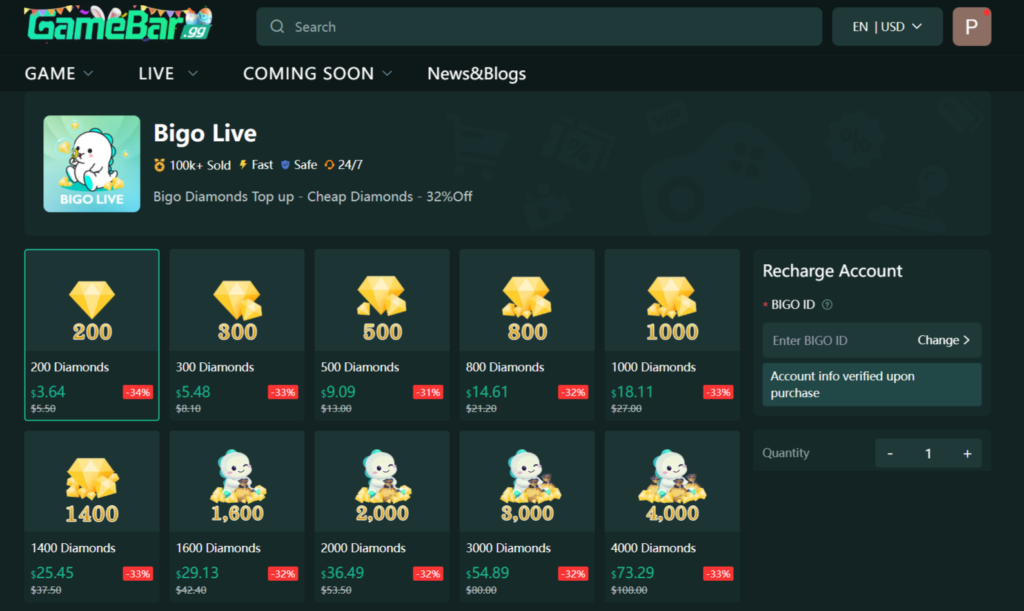Expand the GAME menu dropdown
The image size is (1024, 611).
click(x=59, y=74)
